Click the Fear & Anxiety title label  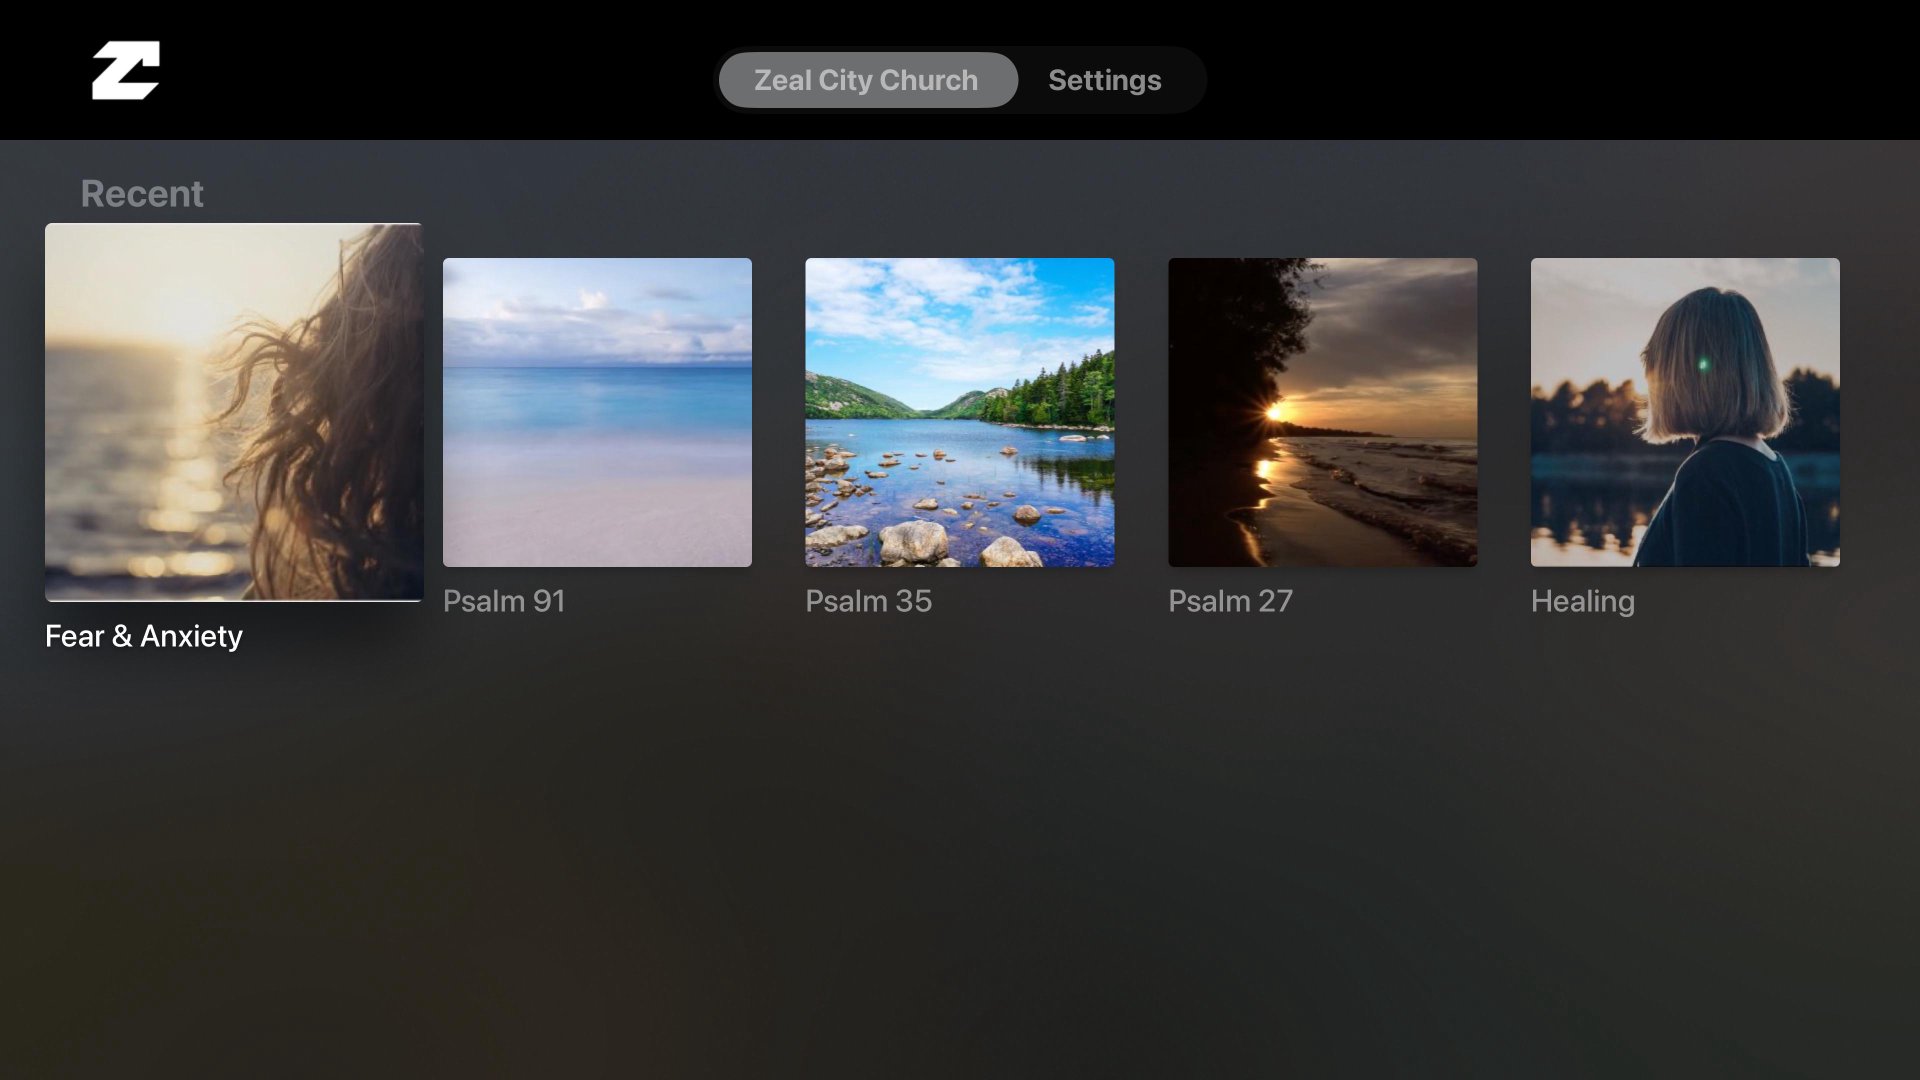click(x=144, y=636)
